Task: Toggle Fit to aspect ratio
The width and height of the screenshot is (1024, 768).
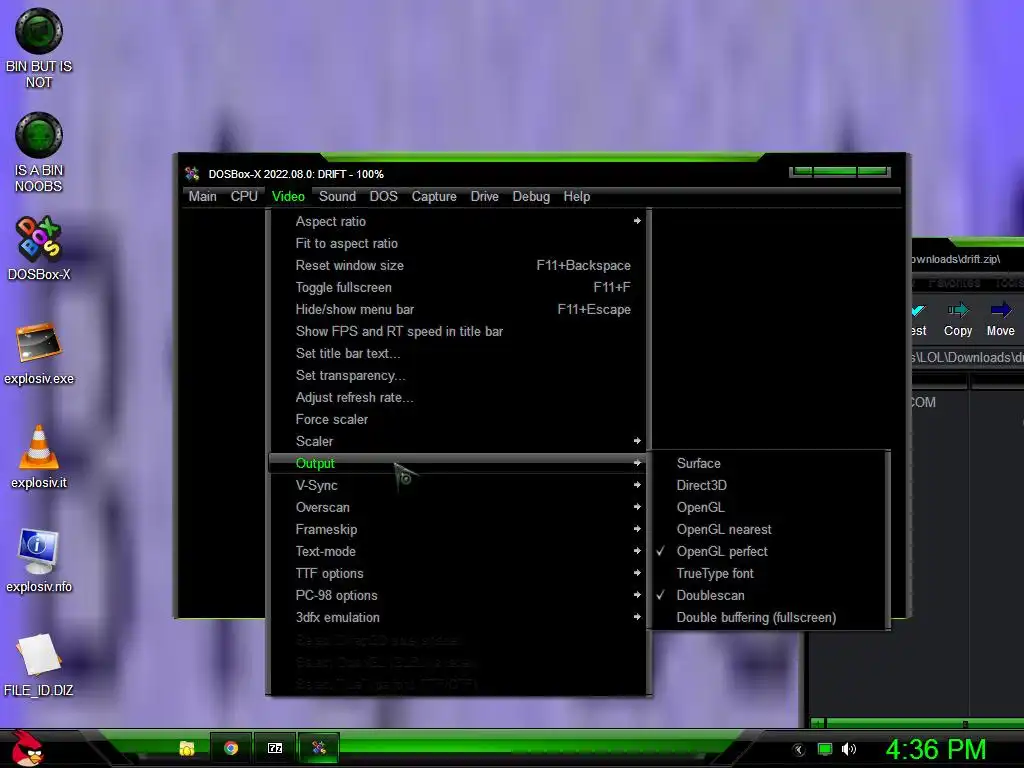Action: coord(458,244)
